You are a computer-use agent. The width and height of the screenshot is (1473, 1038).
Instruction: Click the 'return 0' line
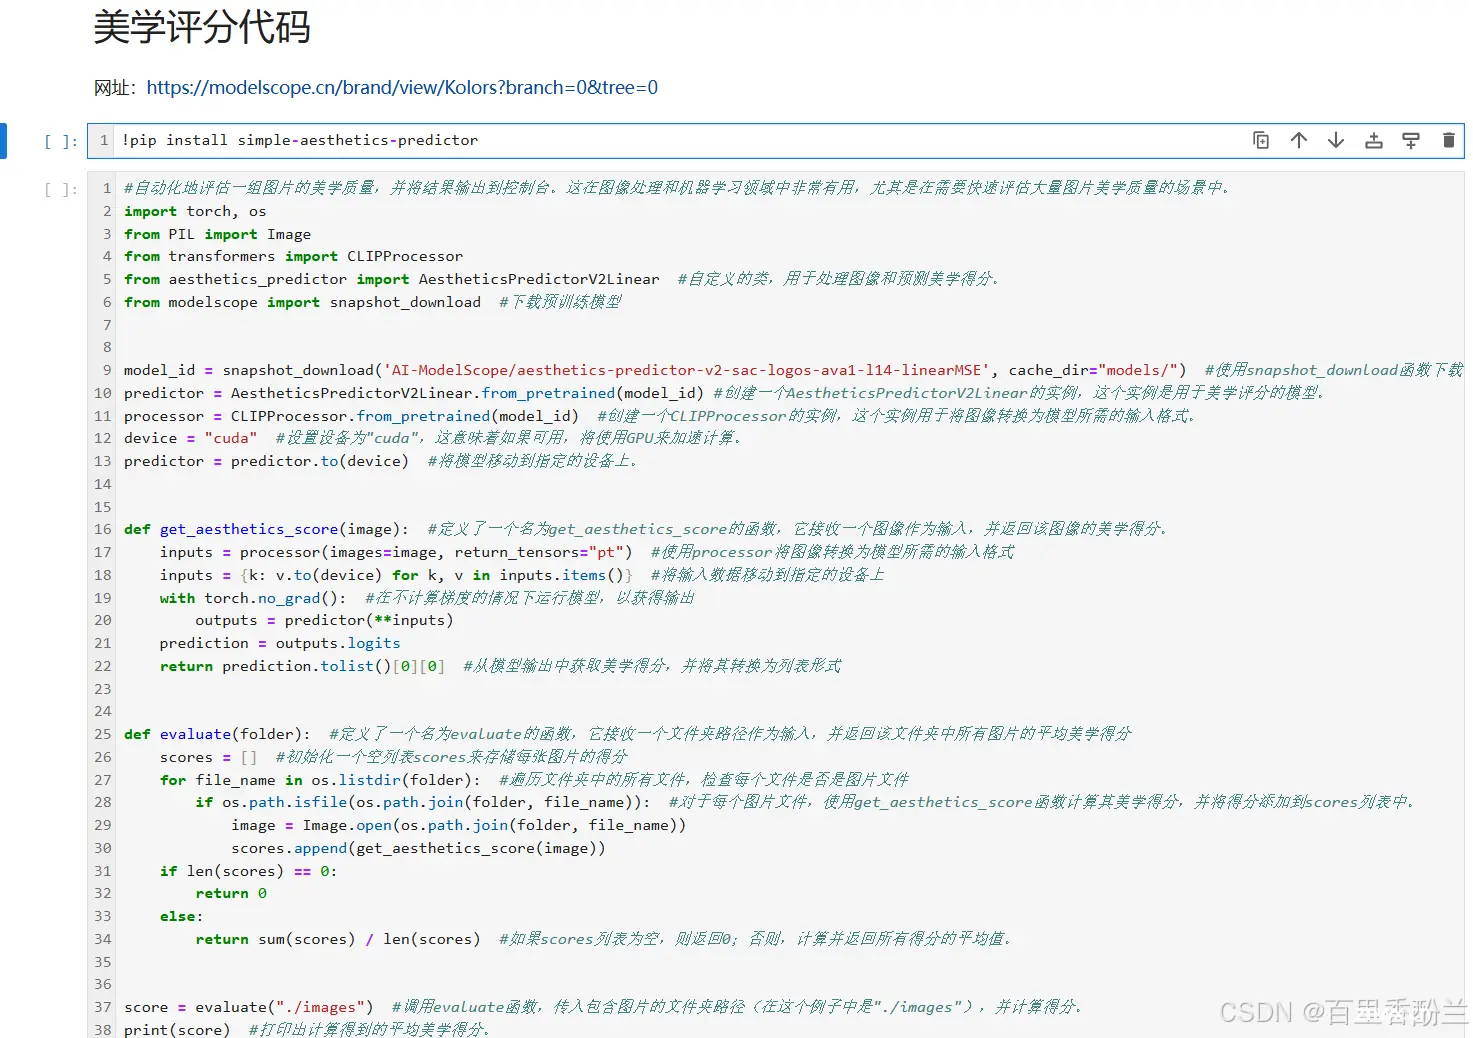coord(231,893)
